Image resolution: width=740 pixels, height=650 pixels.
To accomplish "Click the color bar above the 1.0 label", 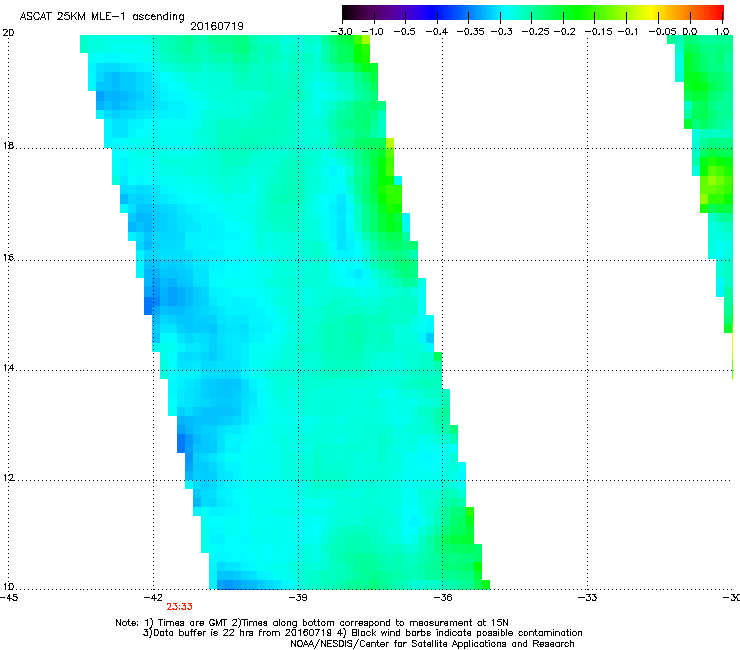I will pos(721,12).
